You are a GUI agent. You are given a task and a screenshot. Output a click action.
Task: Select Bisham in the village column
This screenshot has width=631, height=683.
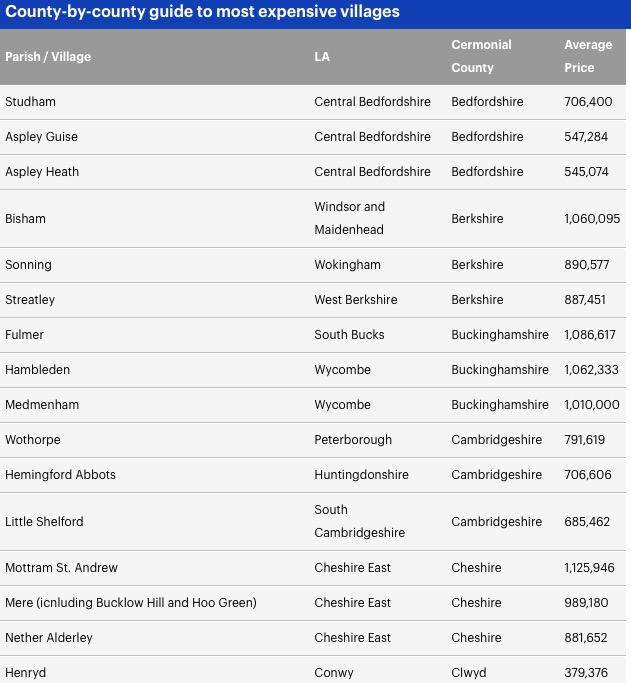click(x=25, y=218)
